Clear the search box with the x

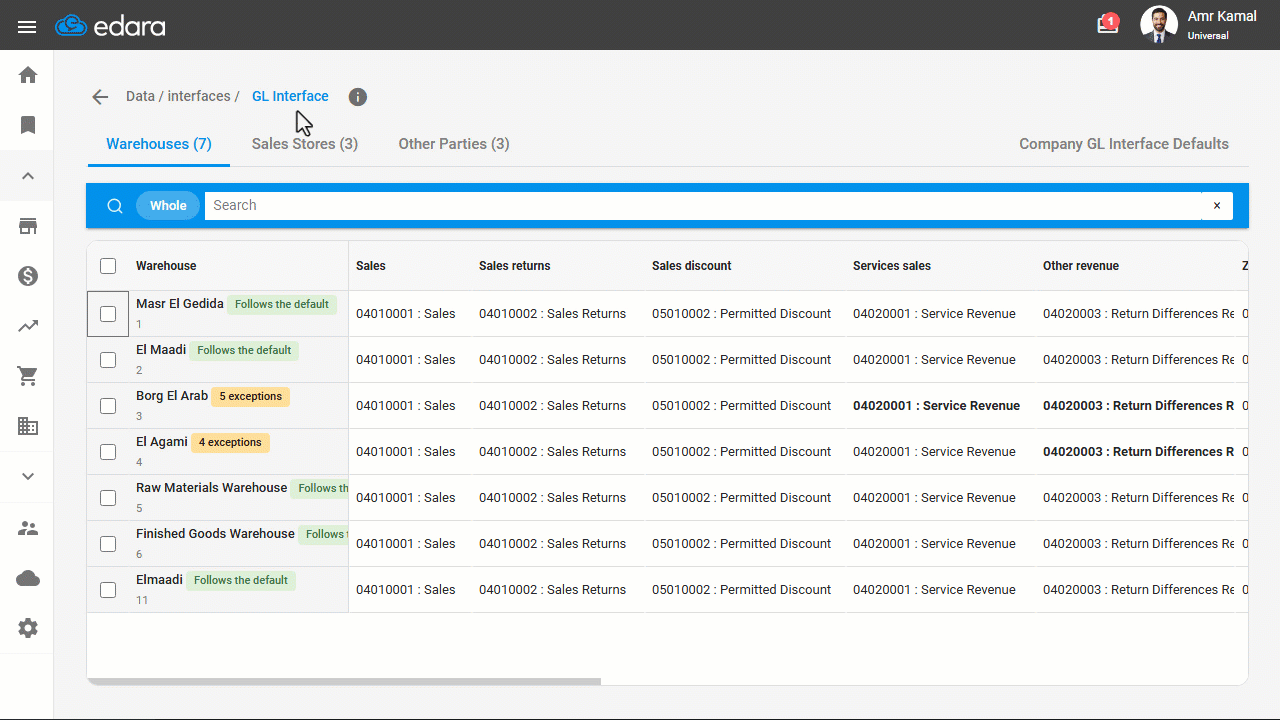tap(1217, 206)
